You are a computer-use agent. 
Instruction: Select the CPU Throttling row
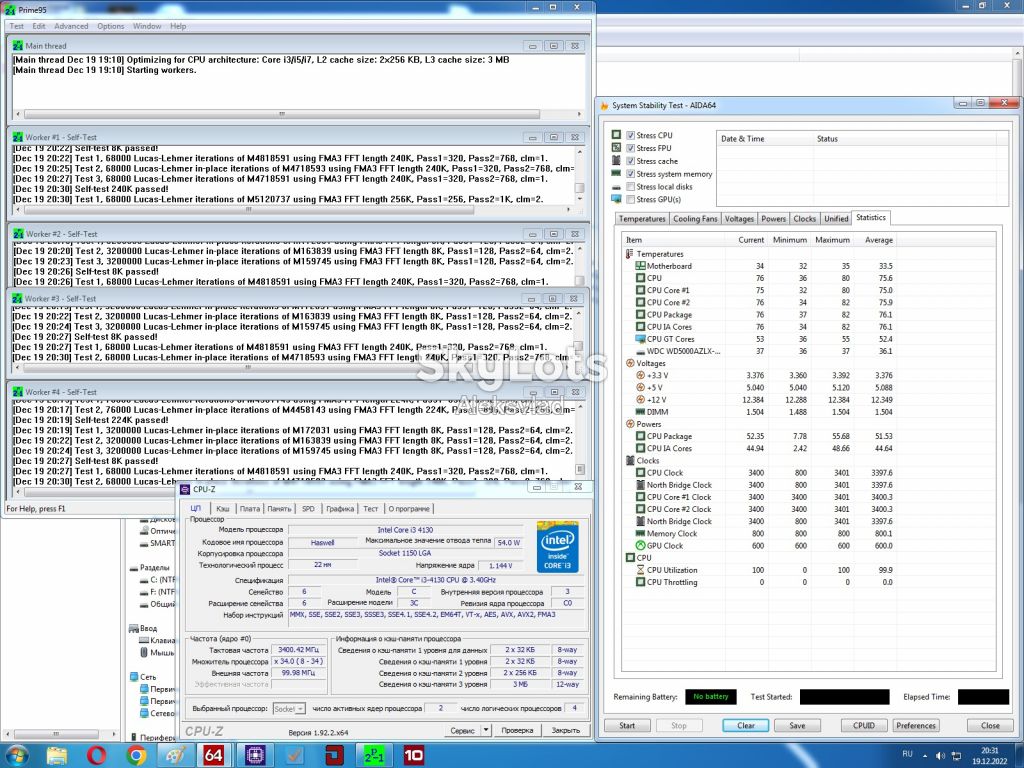coord(759,582)
